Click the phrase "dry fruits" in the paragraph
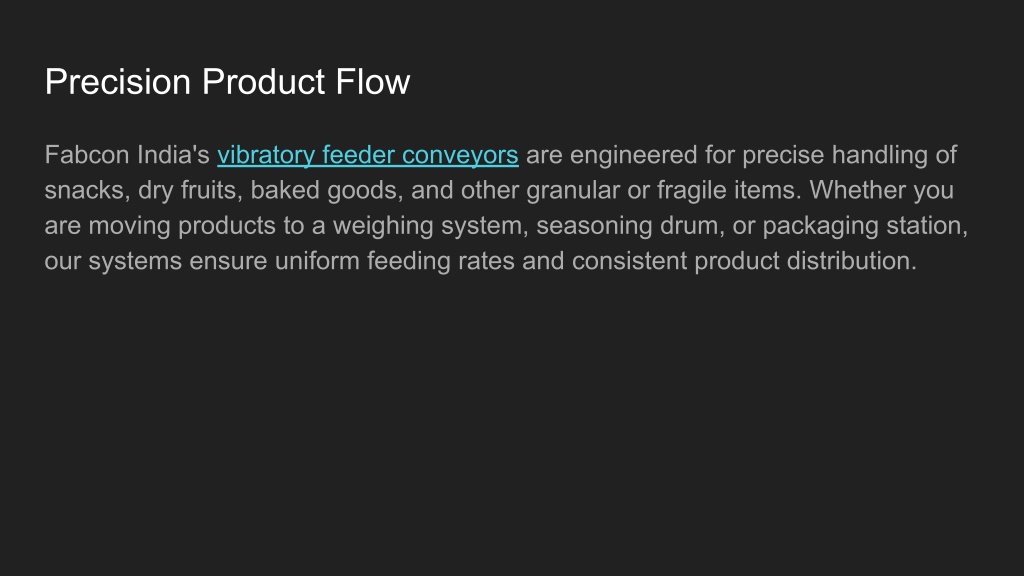 187,191
